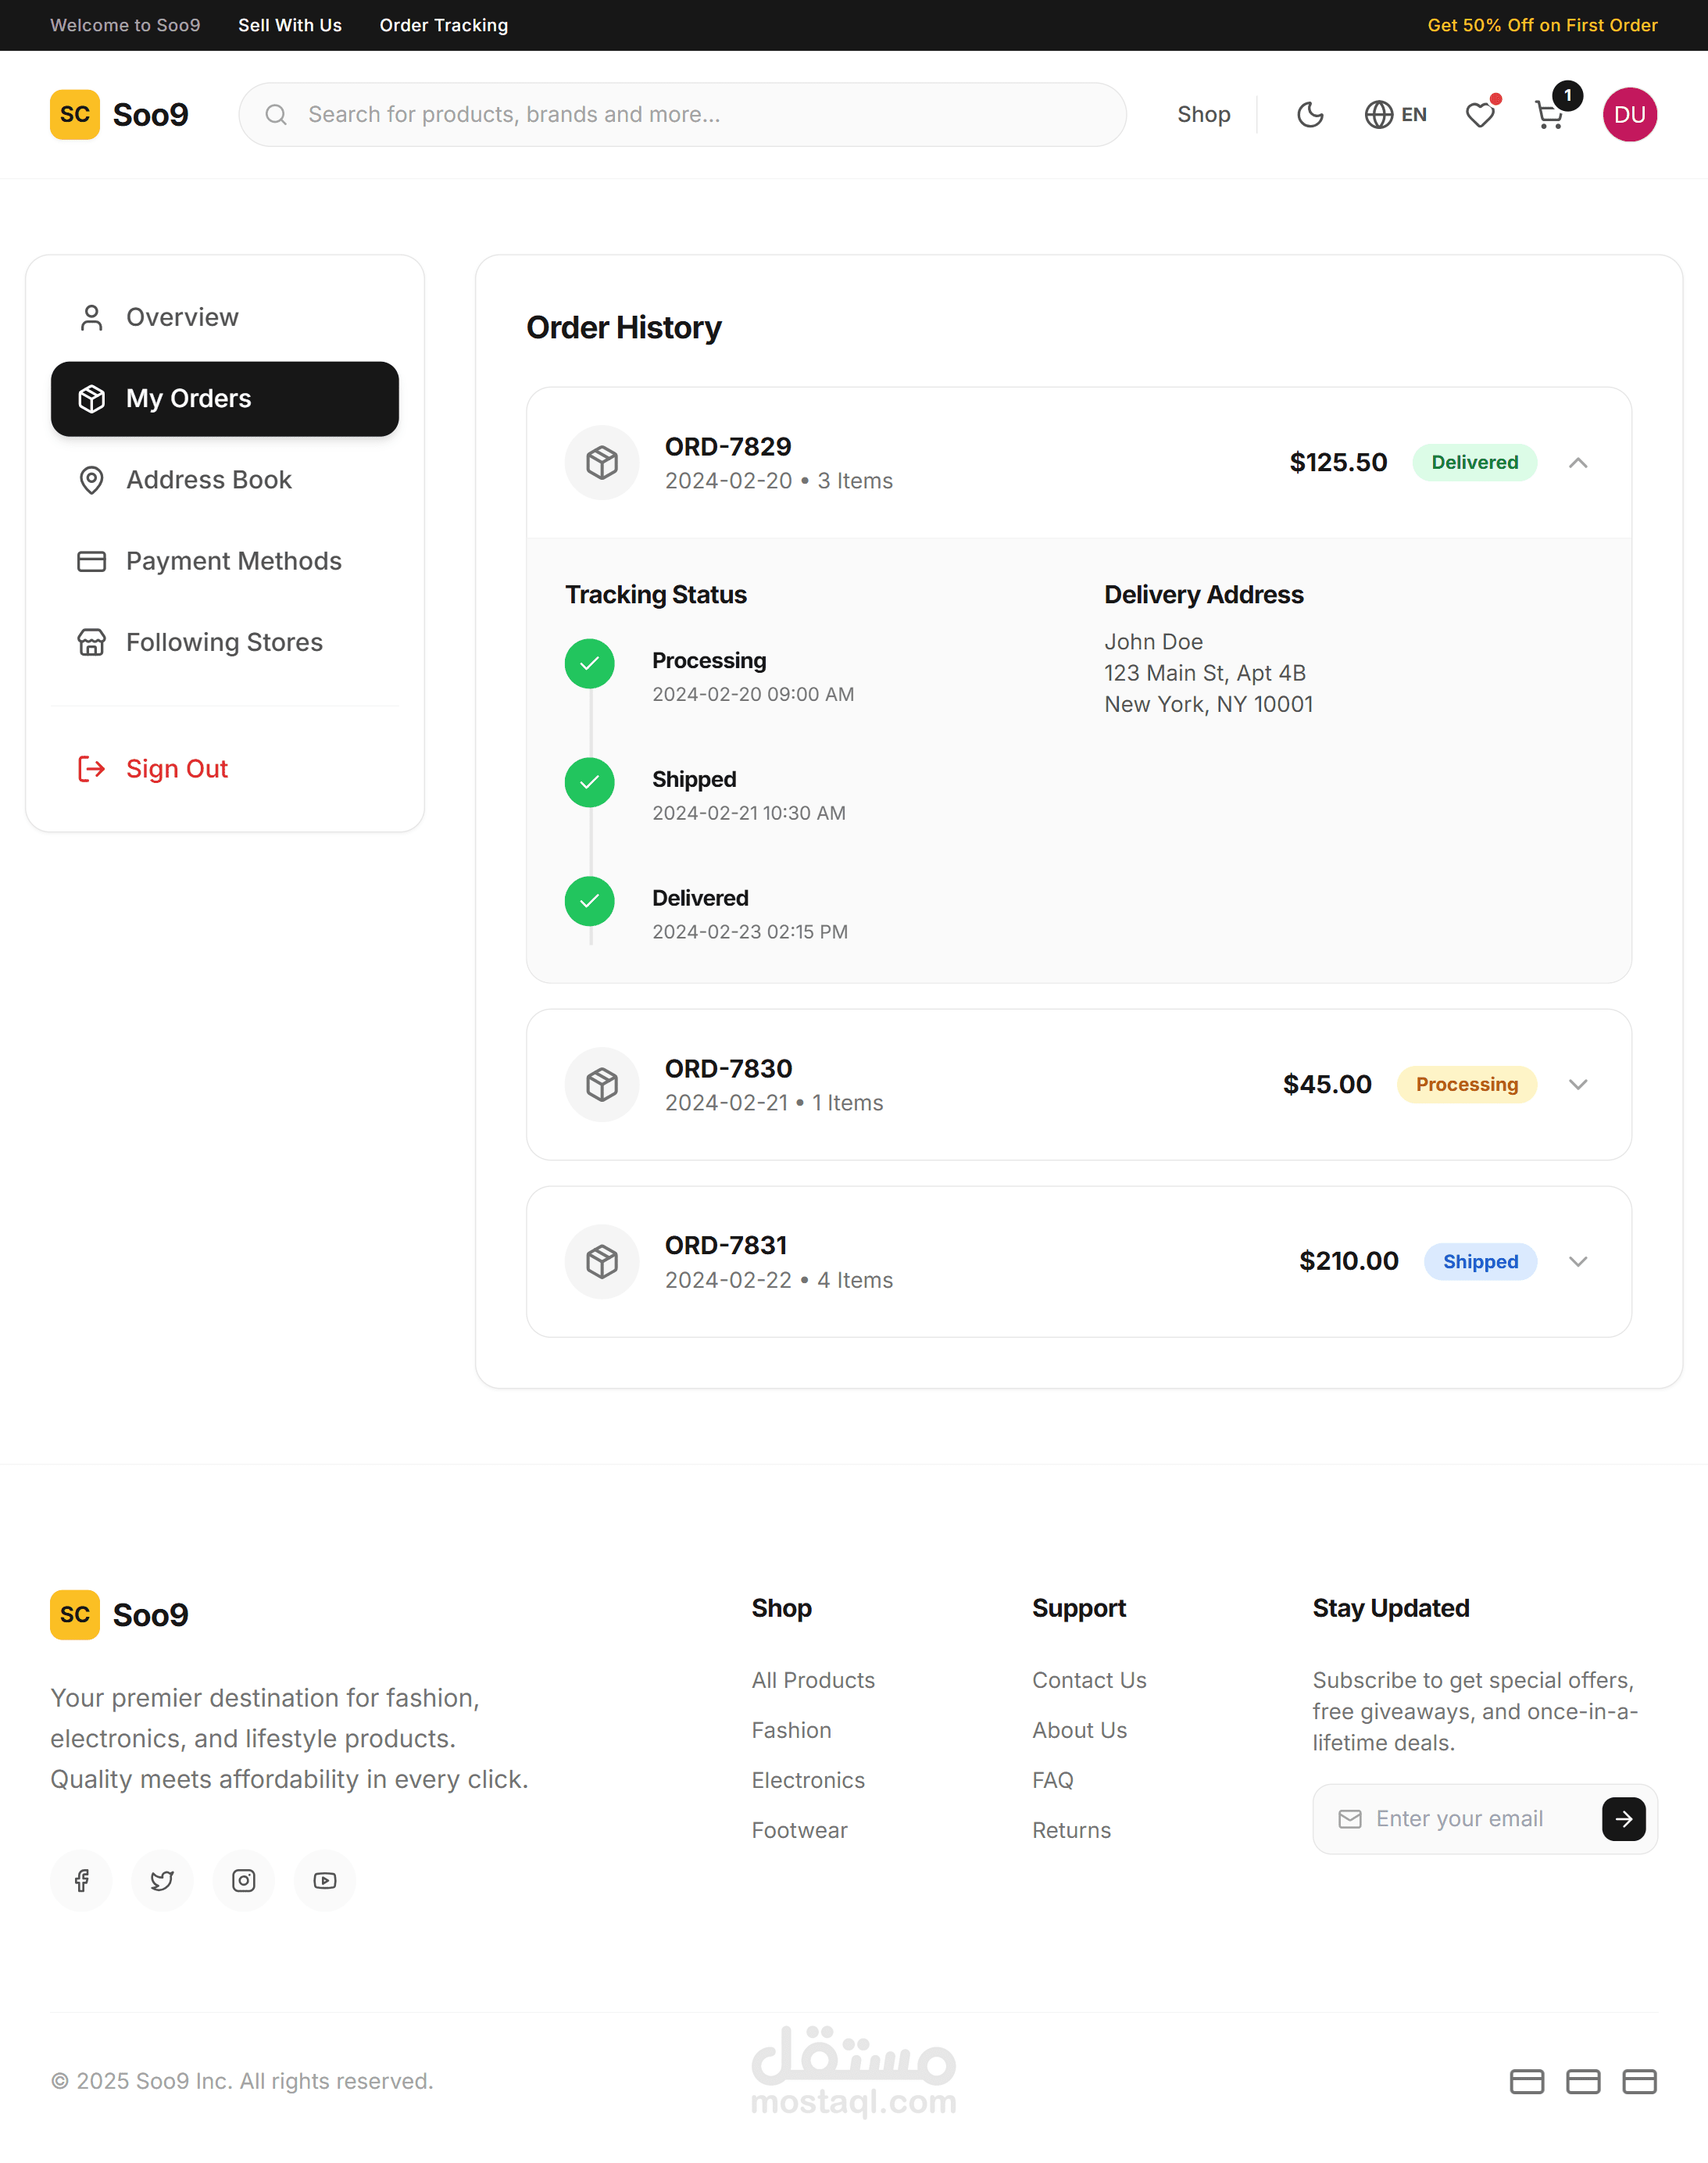Open the wishlist heart icon
Viewport: 1708px width, 2163px height.
tap(1480, 115)
